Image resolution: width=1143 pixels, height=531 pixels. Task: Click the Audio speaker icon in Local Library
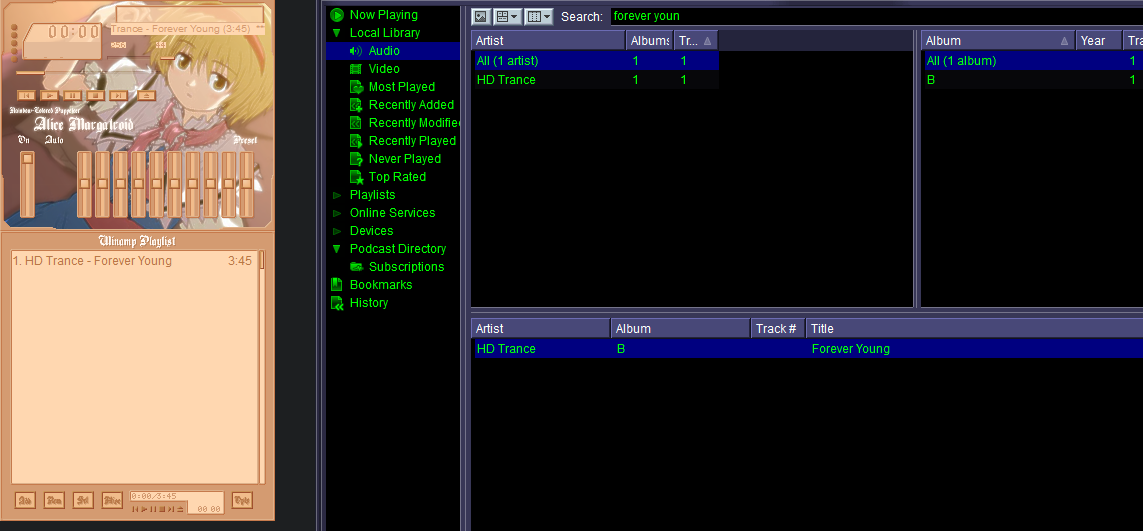(x=356, y=50)
